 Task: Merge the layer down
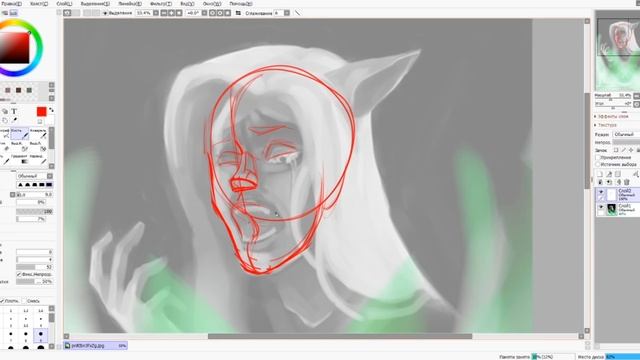[609, 182]
